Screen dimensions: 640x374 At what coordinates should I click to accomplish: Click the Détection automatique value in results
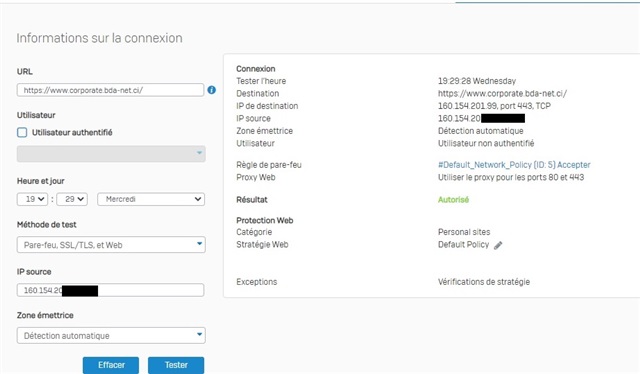(480, 131)
